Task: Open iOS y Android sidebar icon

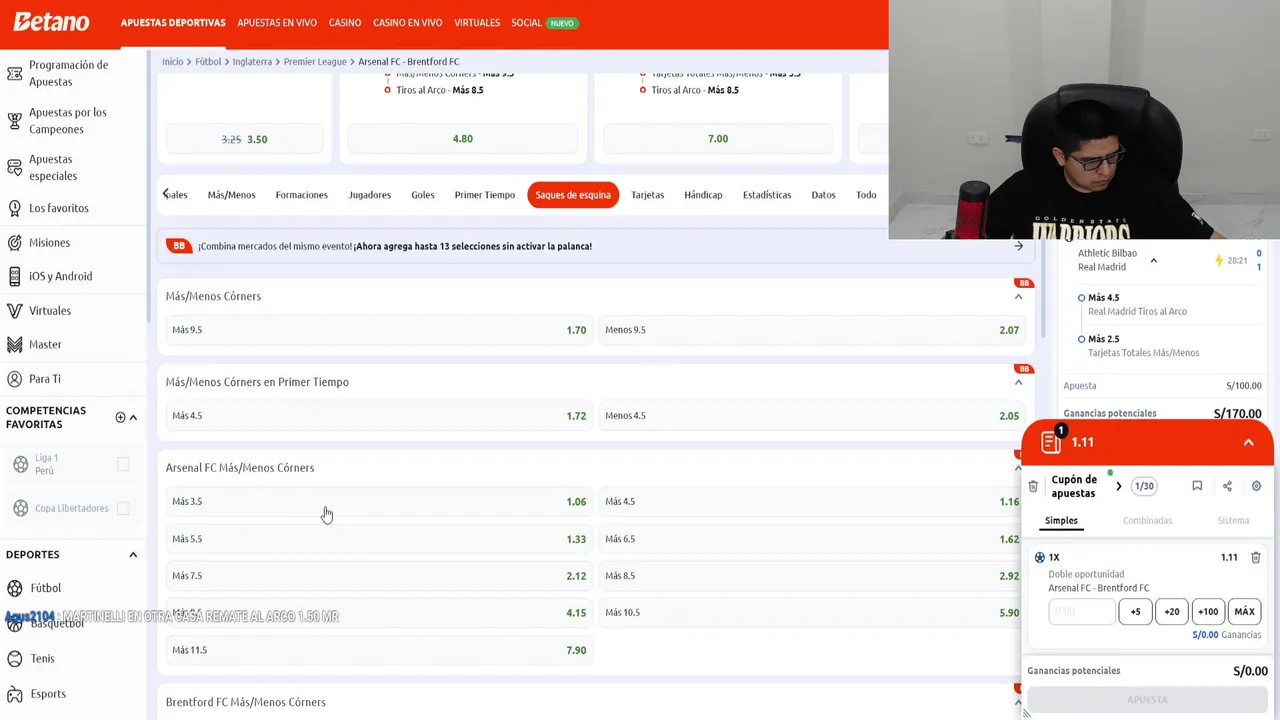Action: click(x=14, y=277)
